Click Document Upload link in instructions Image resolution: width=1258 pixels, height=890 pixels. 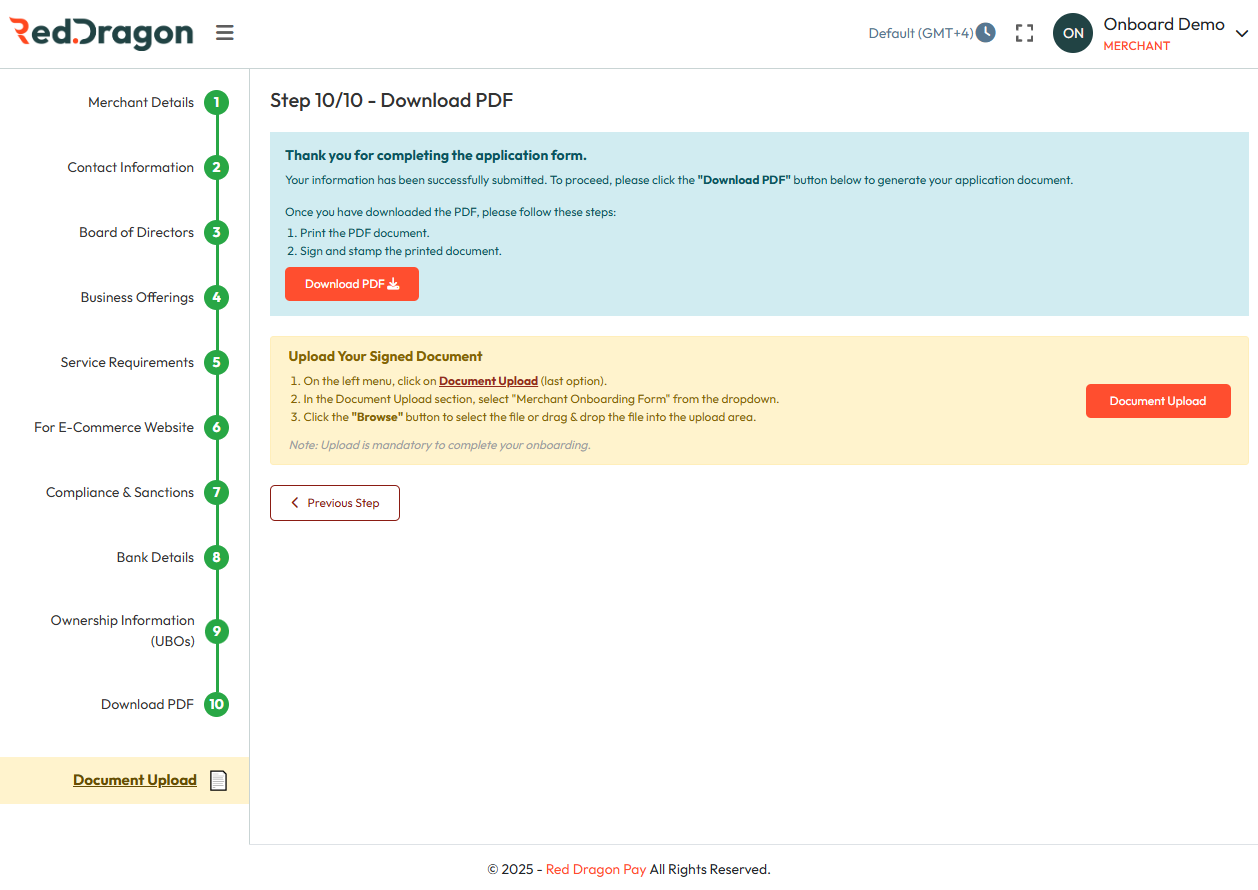click(x=488, y=381)
